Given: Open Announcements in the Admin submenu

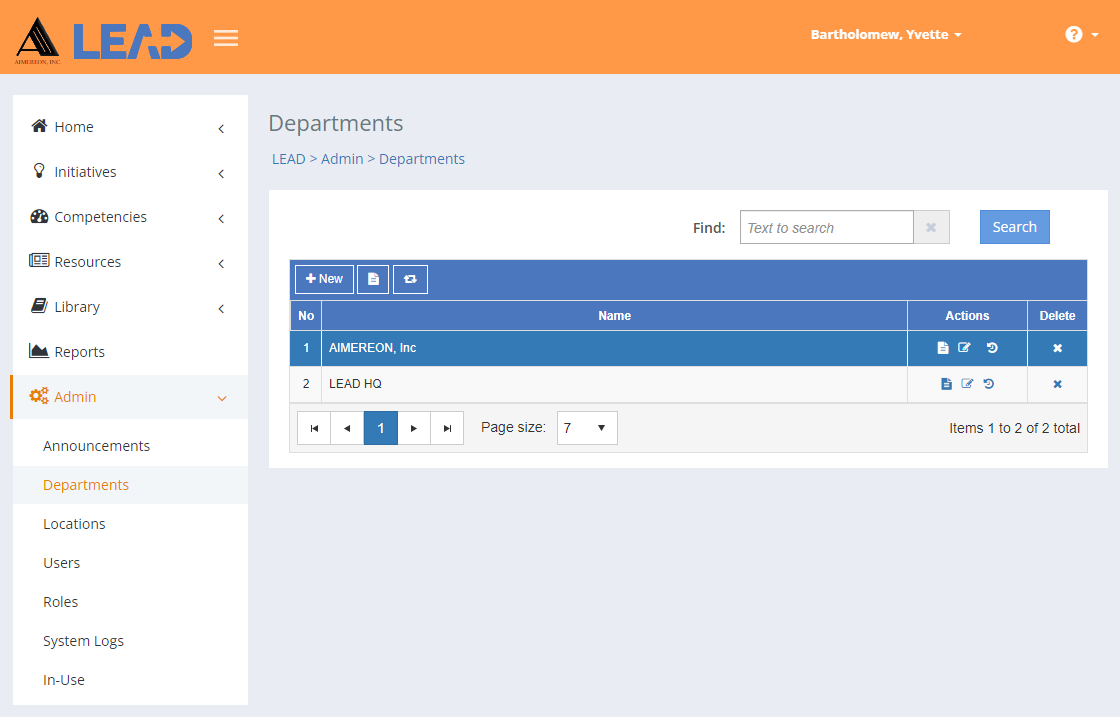Looking at the screenshot, I should (96, 446).
